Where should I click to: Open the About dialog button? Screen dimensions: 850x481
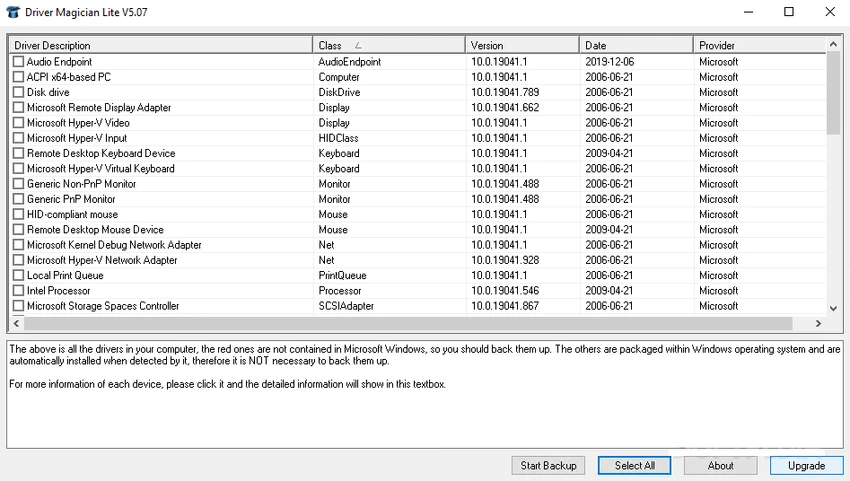pyautogui.click(x=720, y=465)
